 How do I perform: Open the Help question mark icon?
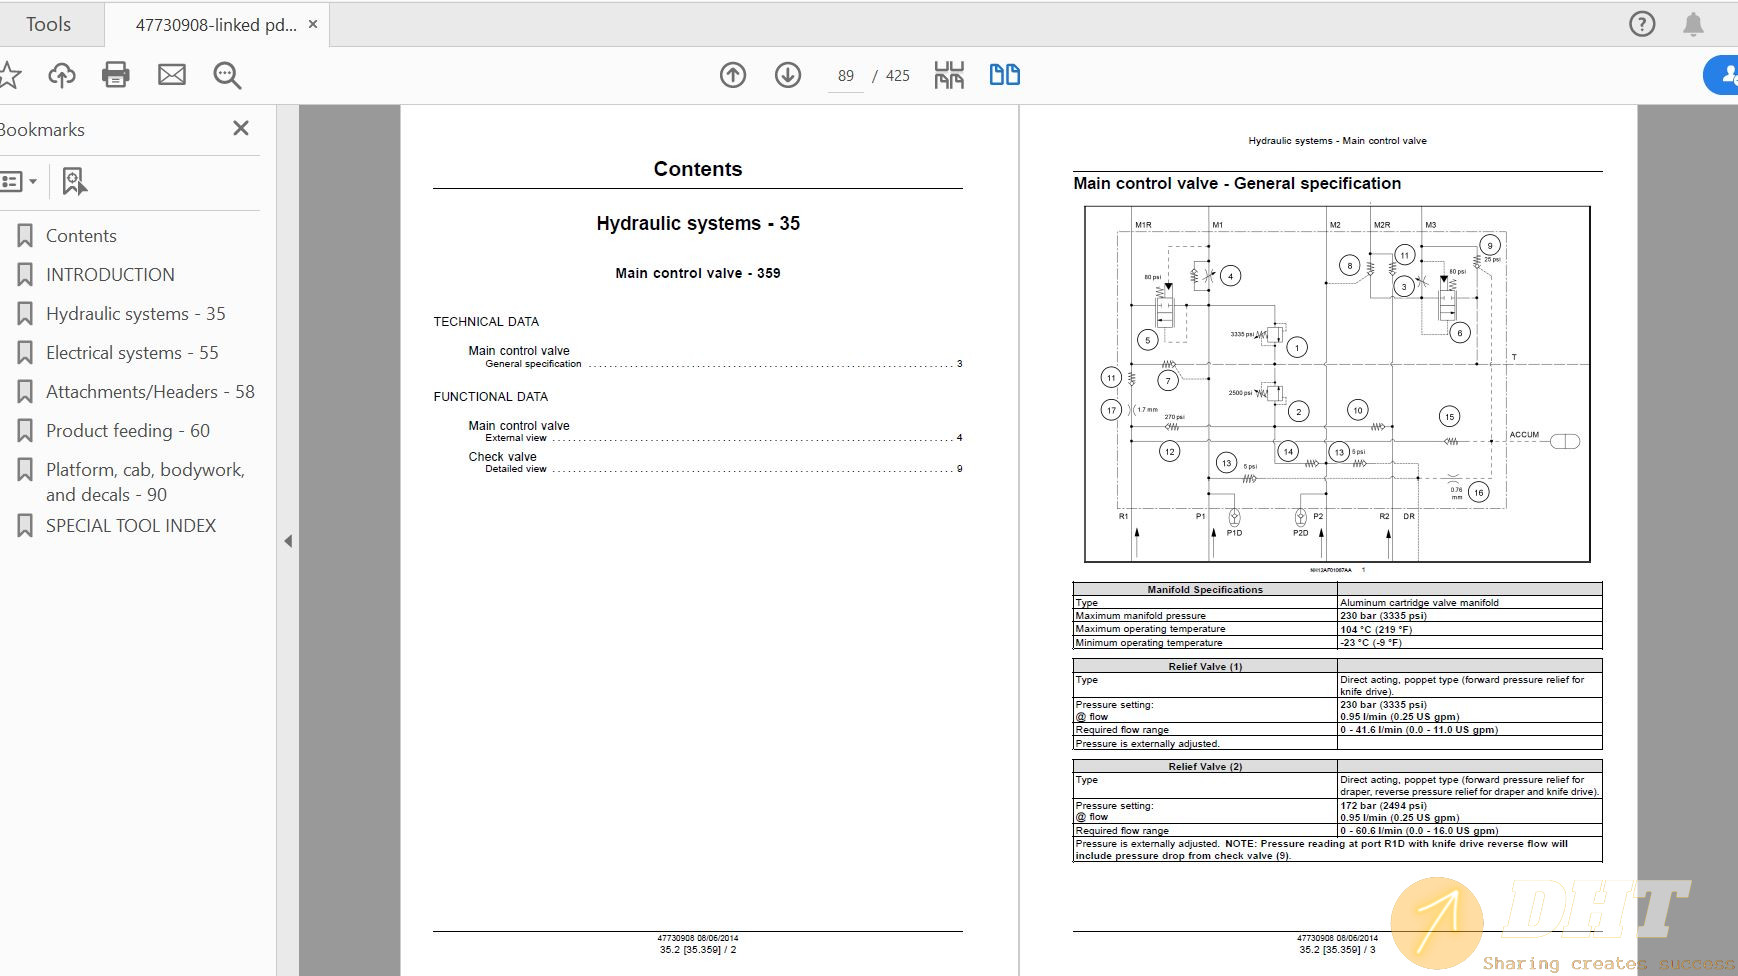click(1642, 24)
